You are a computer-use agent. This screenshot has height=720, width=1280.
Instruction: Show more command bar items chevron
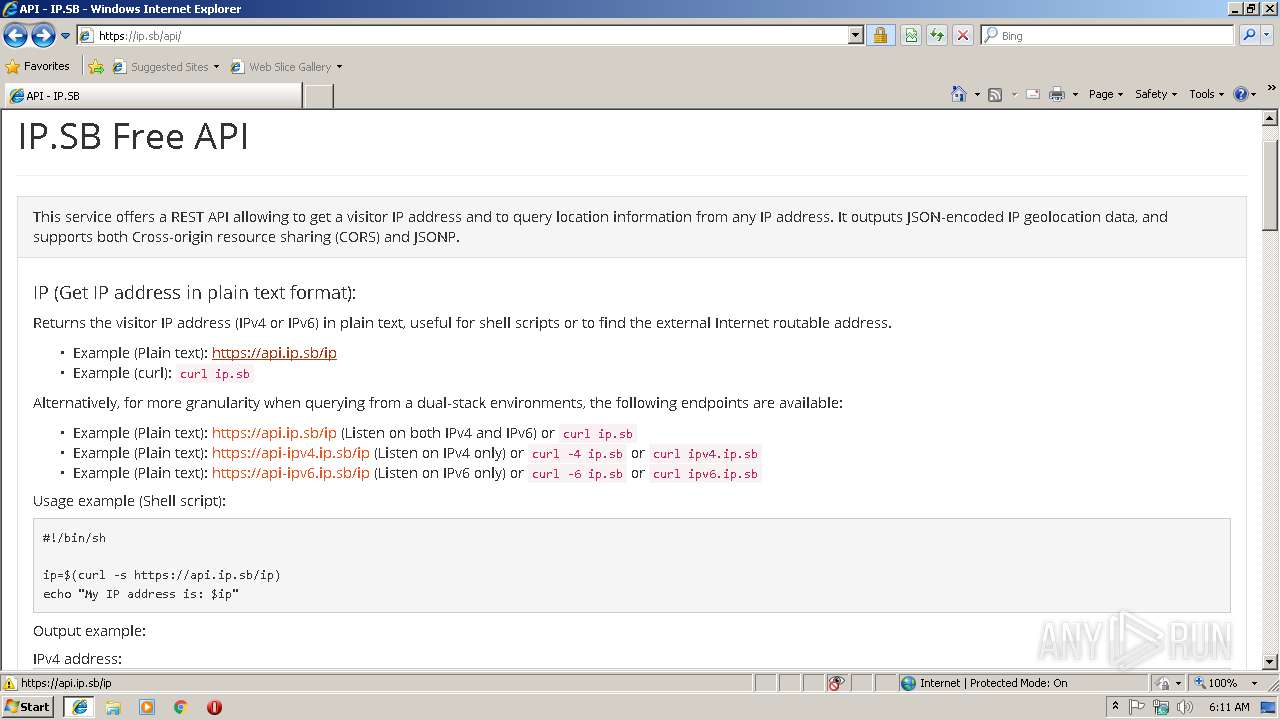1272,89
